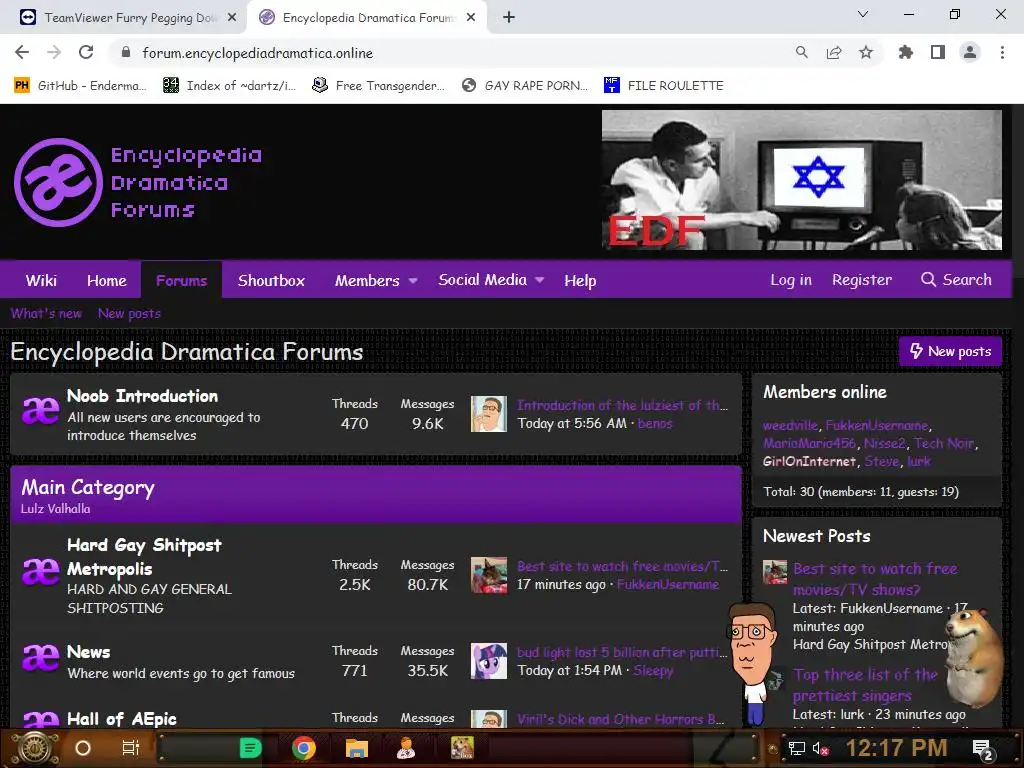Open the Hank Hill avatar in Noob Introduction row

click(488, 414)
